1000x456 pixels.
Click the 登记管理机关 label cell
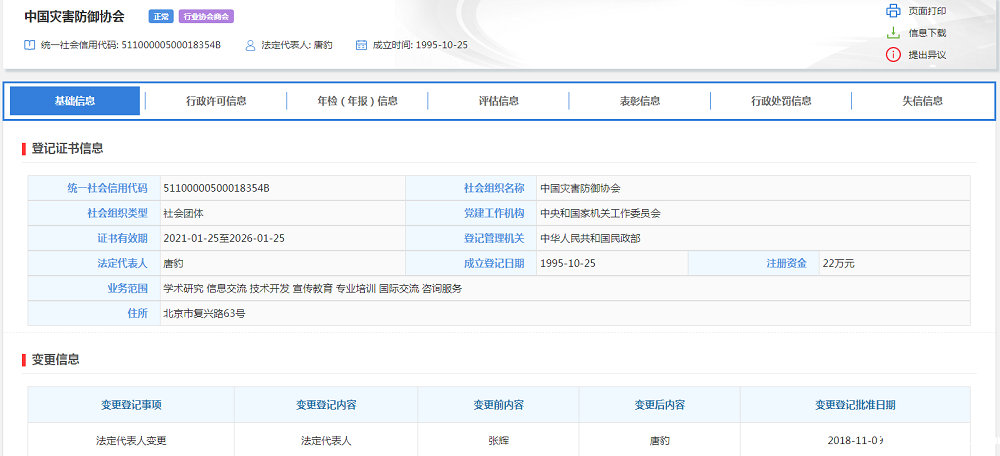click(471, 238)
